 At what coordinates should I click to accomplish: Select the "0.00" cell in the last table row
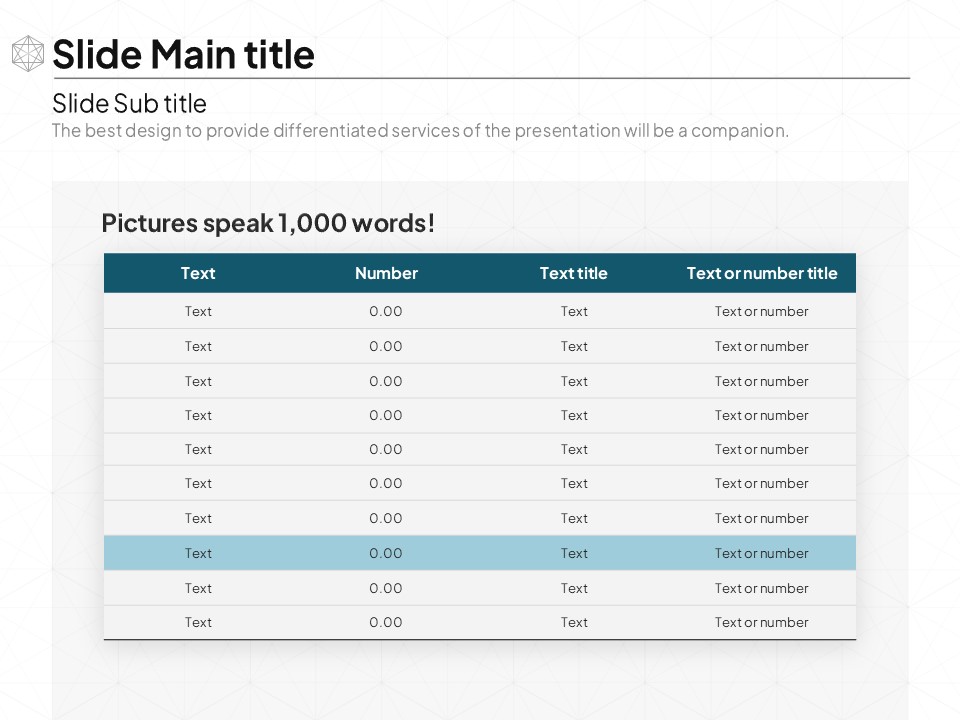click(x=386, y=622)
